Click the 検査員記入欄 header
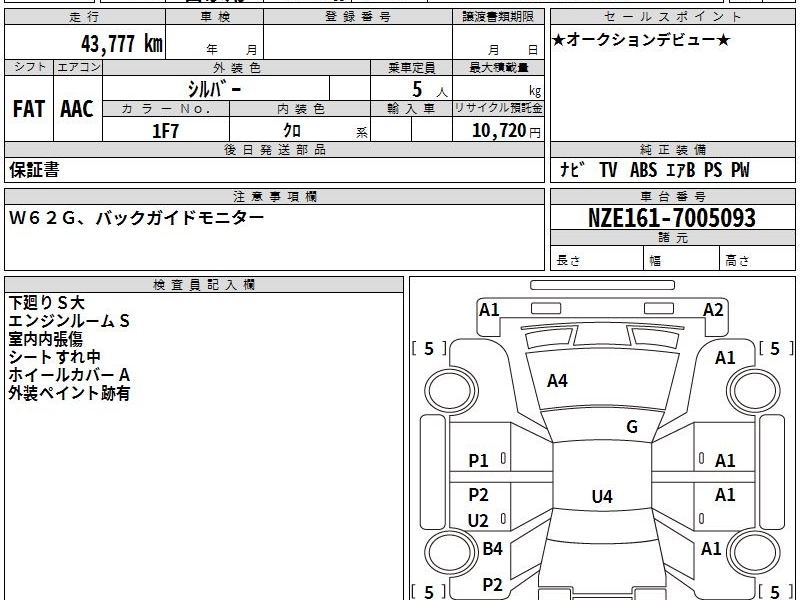The height and width of the screenshot is (600, 800). (204, 285)
